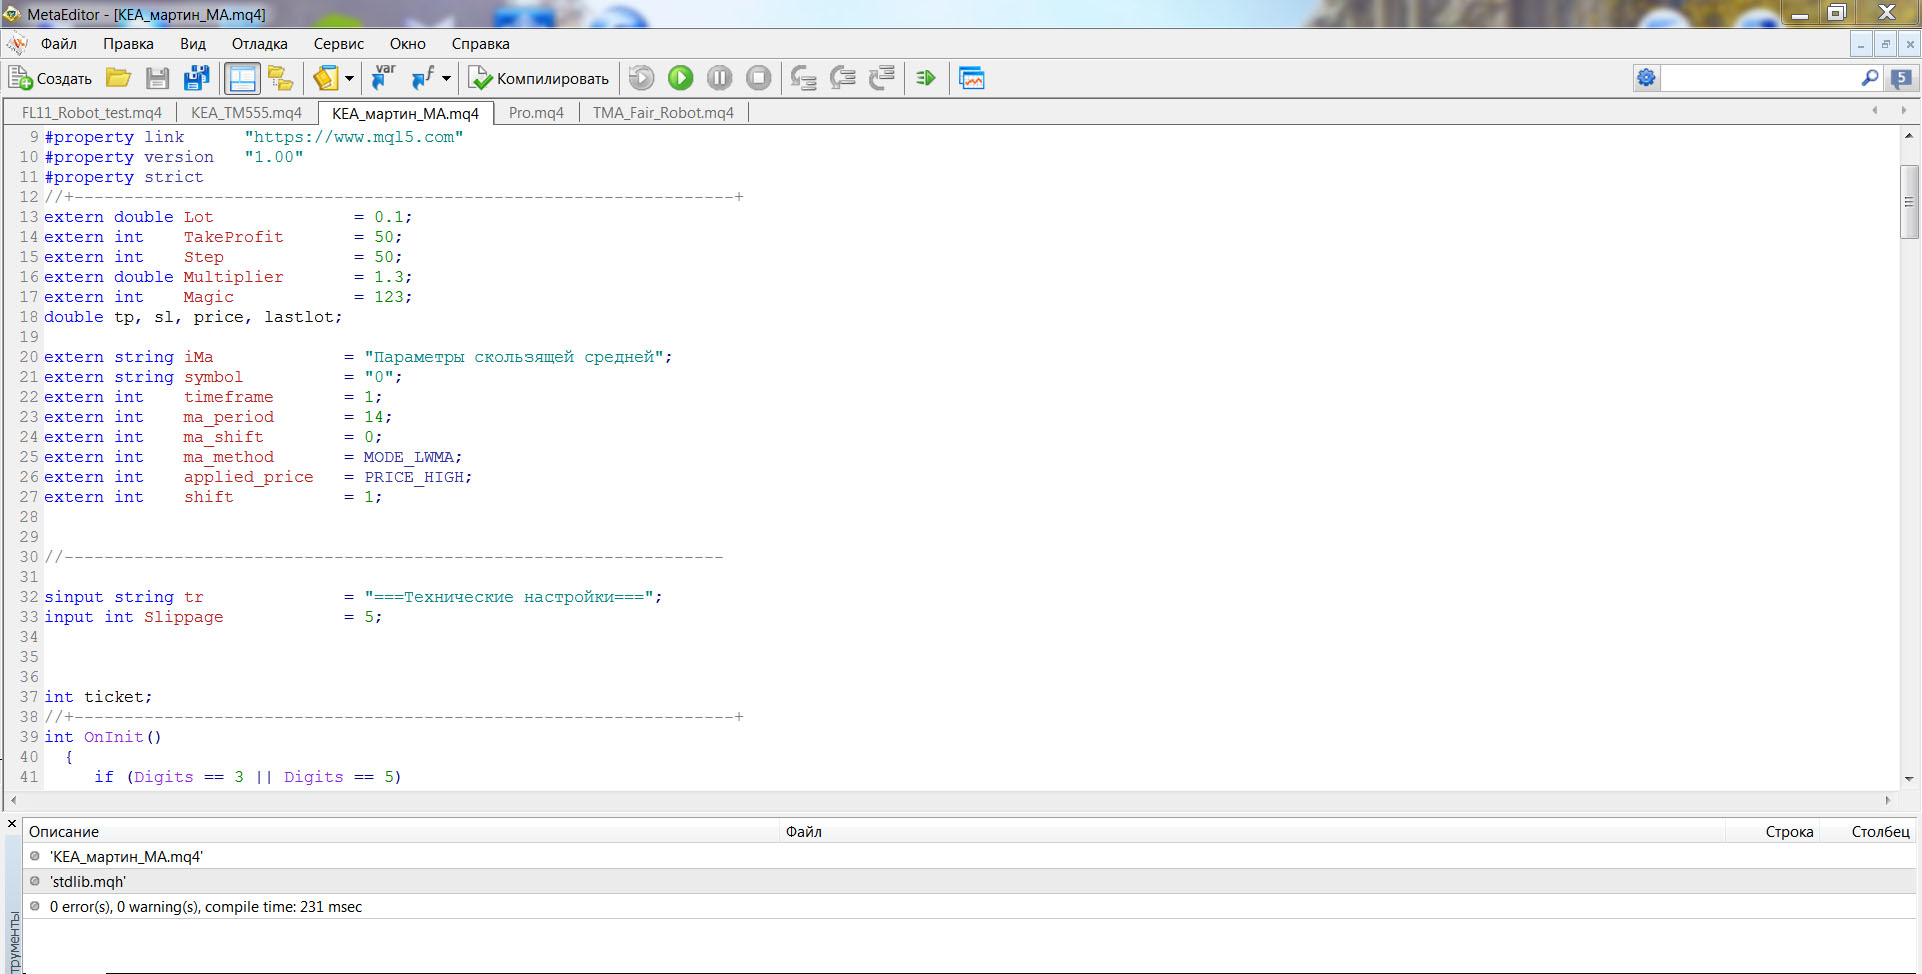Click tab strip scroll-right arrow
The width and height of the screenshot is (1922, 974).
point(1903,111)
